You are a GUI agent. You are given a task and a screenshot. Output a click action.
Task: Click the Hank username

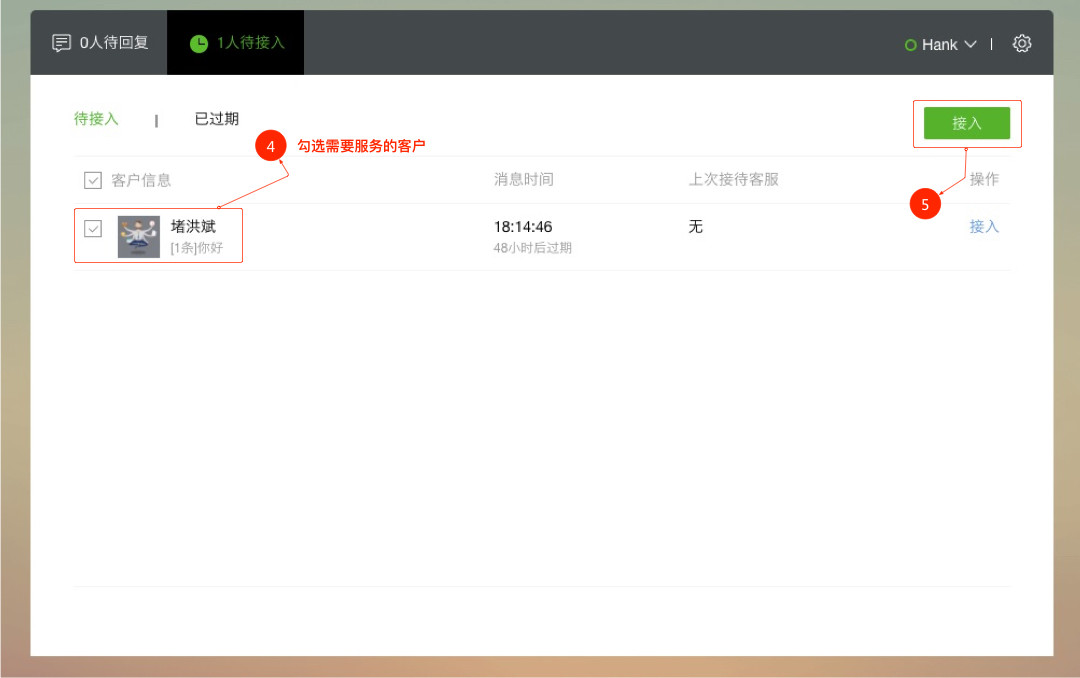pos(939,45)
